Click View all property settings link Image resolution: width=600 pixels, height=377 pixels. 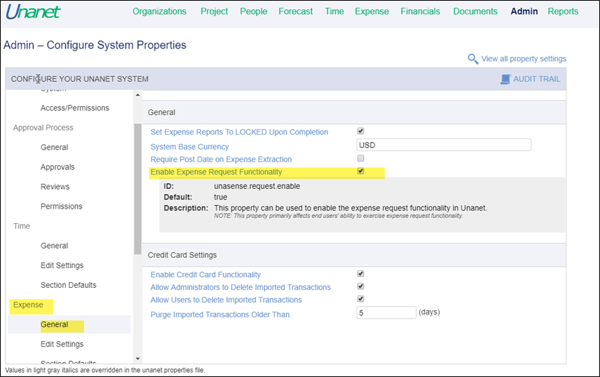[523, 59]
